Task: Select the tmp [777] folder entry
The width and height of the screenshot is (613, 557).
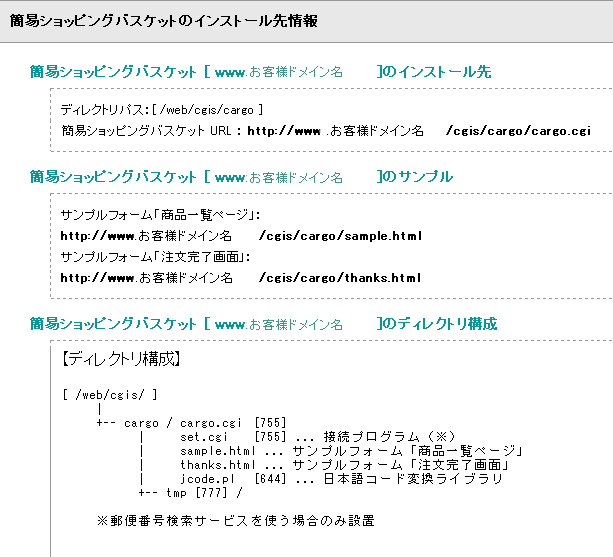Action: pyautogui.click(x=197, y=493)
